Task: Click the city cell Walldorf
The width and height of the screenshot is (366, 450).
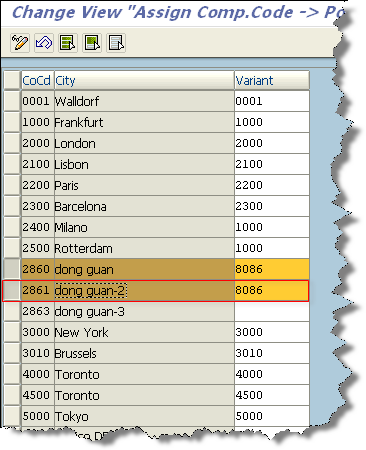Action: tap(144, 101)
